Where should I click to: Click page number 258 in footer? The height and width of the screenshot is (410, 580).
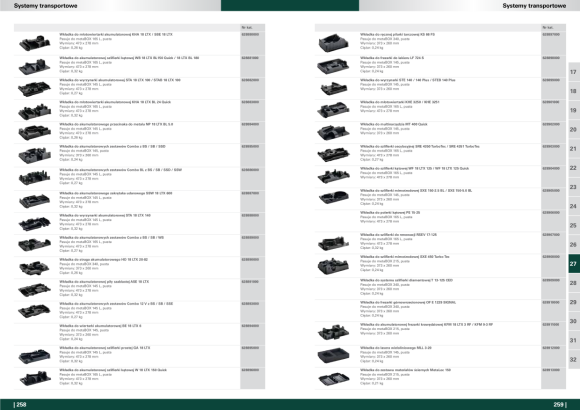20,404
